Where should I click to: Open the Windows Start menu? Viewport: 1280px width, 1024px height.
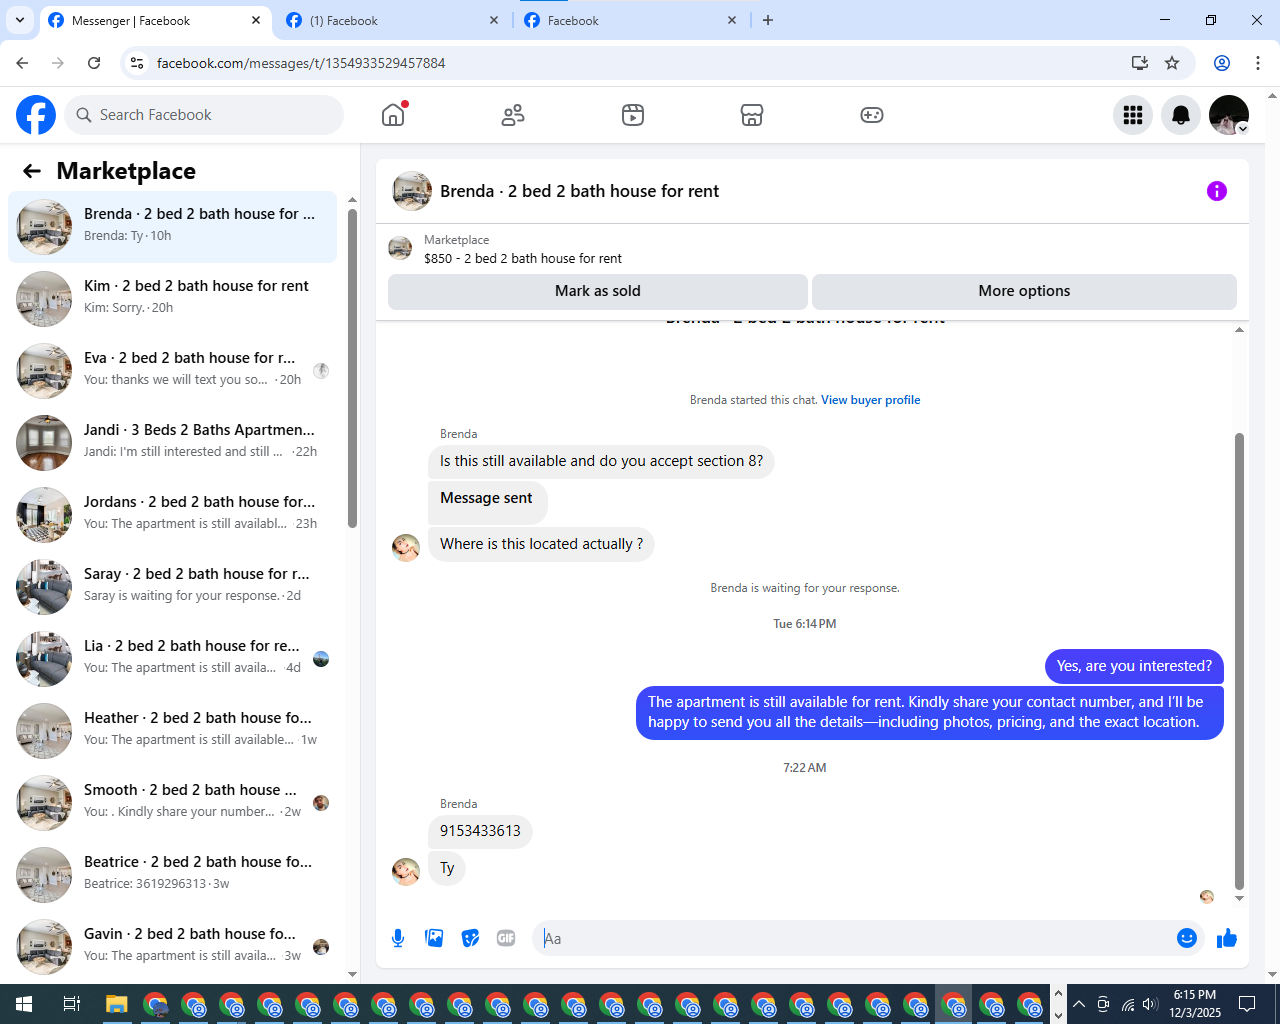tap(24, 1004)
